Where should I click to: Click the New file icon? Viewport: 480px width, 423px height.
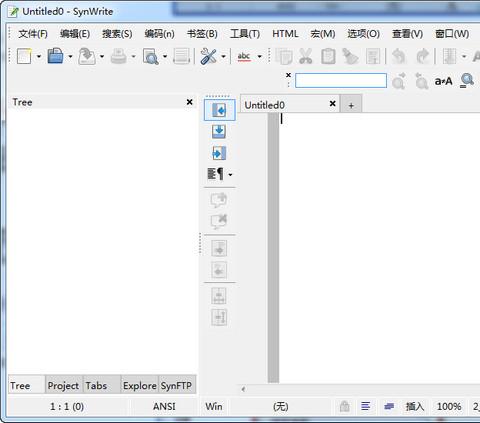[x=24, y=56]
